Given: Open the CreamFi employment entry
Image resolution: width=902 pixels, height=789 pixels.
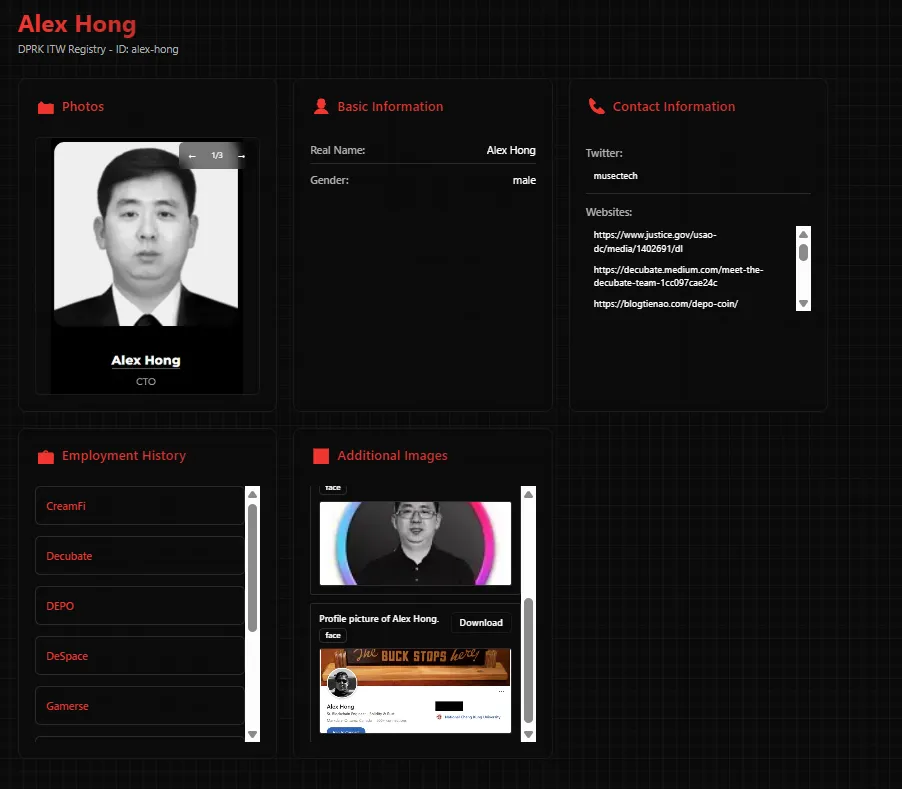Looking at the screenshot, I should tap(139, 506).
